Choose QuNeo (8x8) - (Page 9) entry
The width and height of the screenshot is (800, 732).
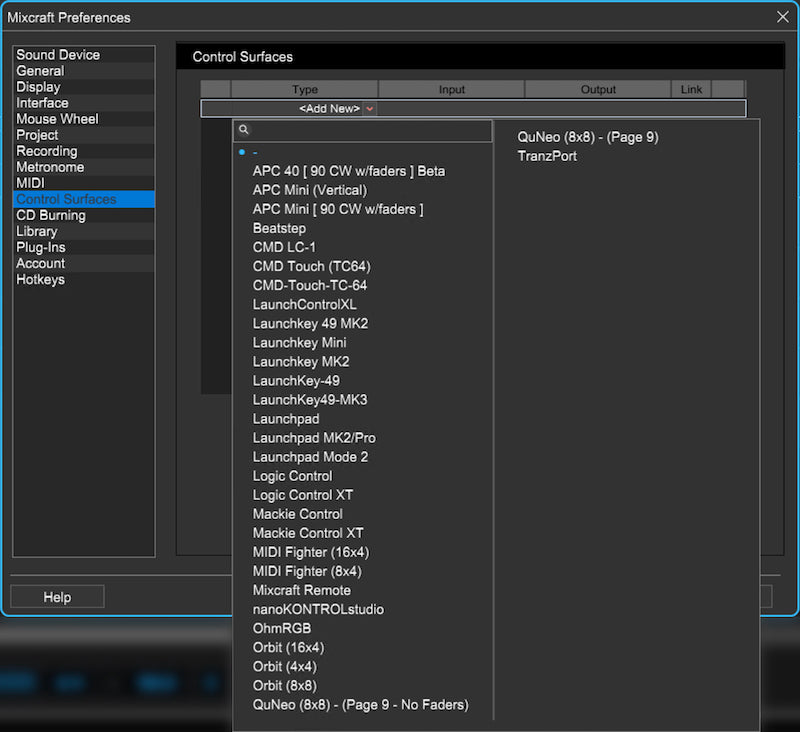click(x=588, y=137)
